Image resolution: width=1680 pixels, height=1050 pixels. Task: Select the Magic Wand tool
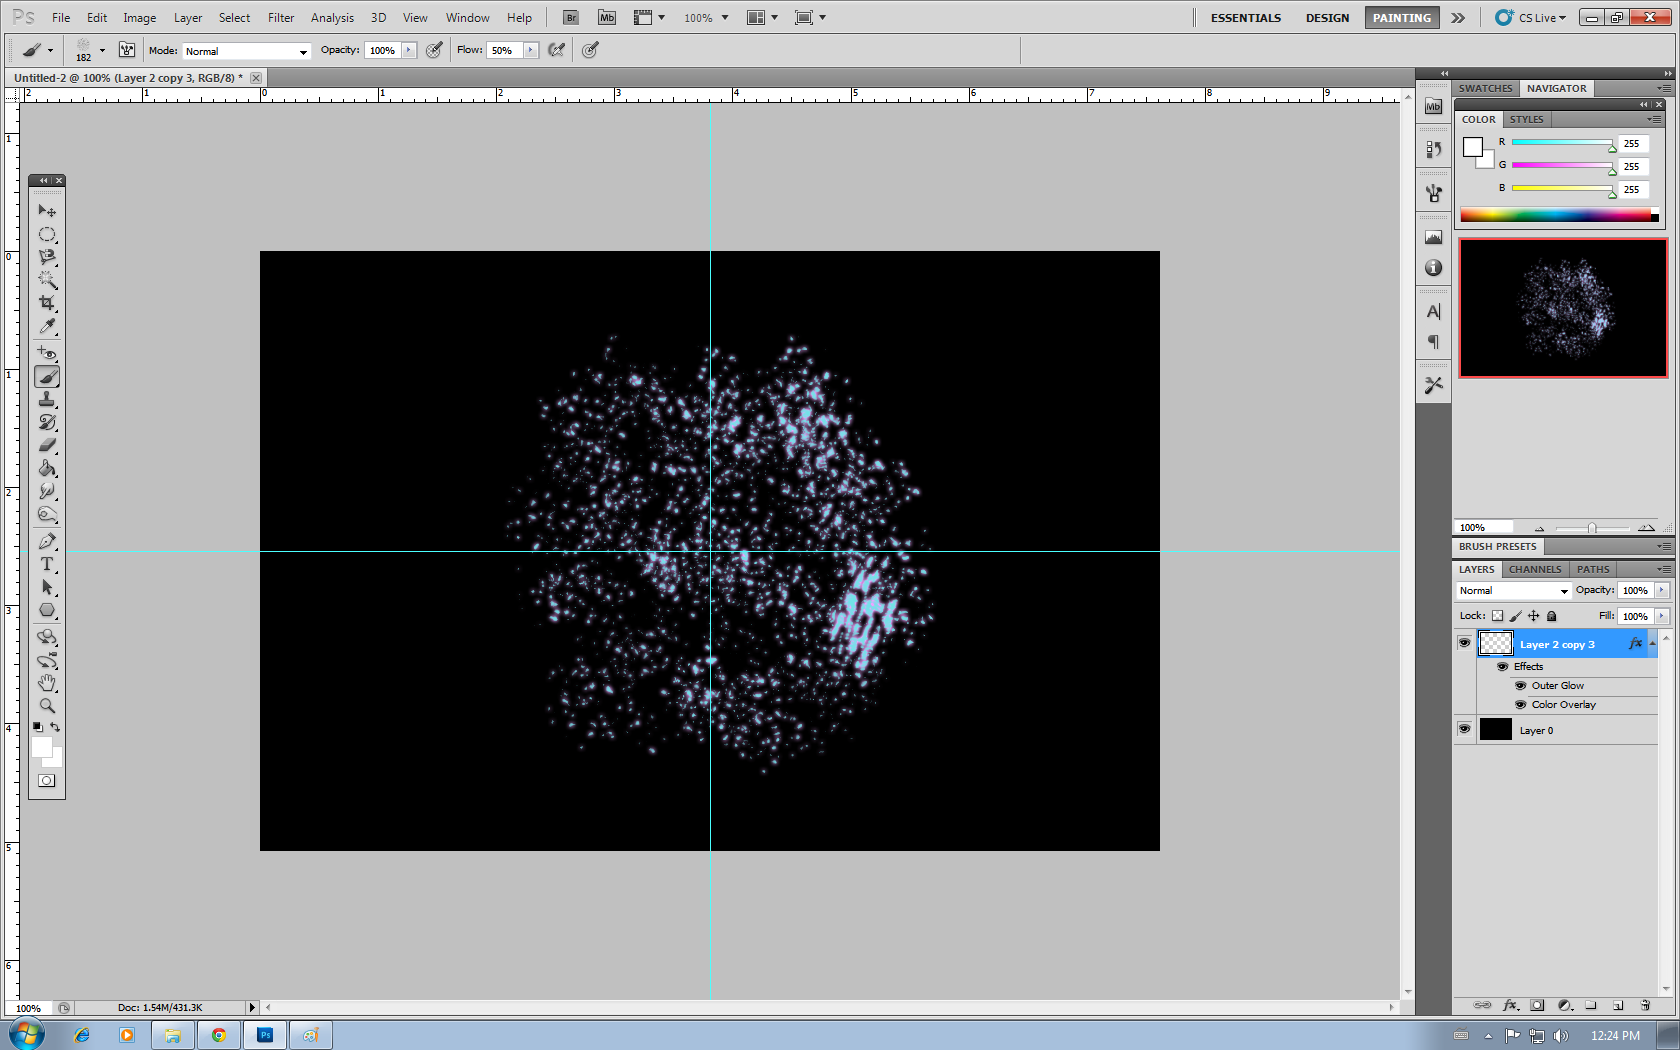(x=47, y=280)
